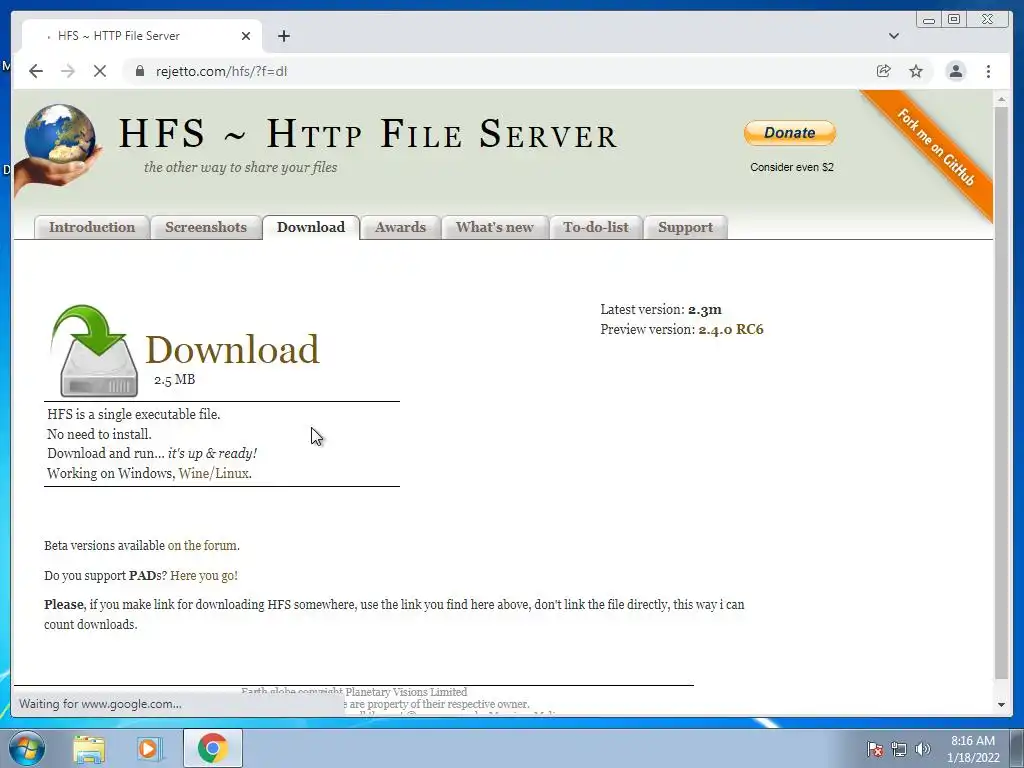
Task: Click the network tray icon
Action: click(899, 749)
